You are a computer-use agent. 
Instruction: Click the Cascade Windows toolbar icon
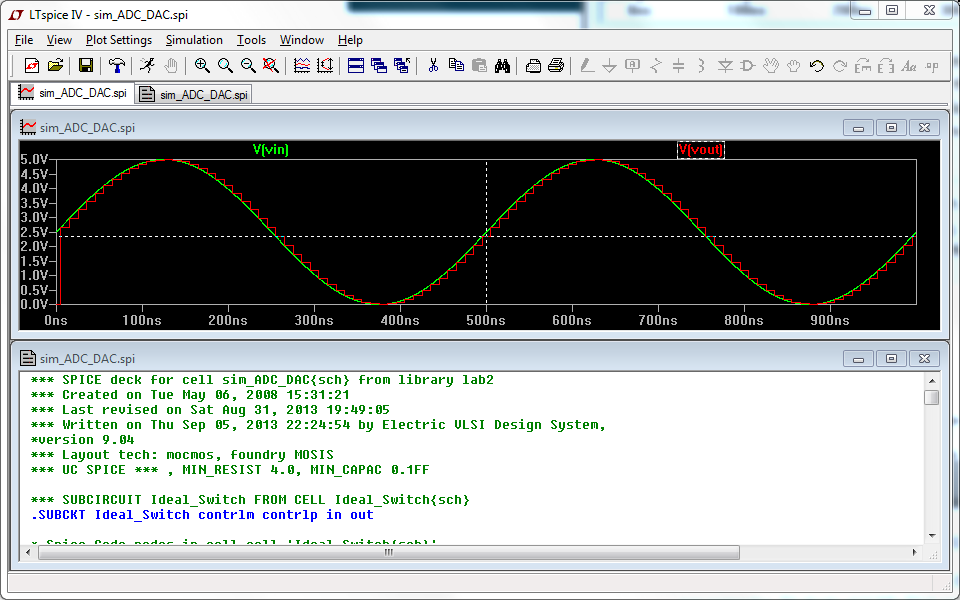(x=378, y=66)
